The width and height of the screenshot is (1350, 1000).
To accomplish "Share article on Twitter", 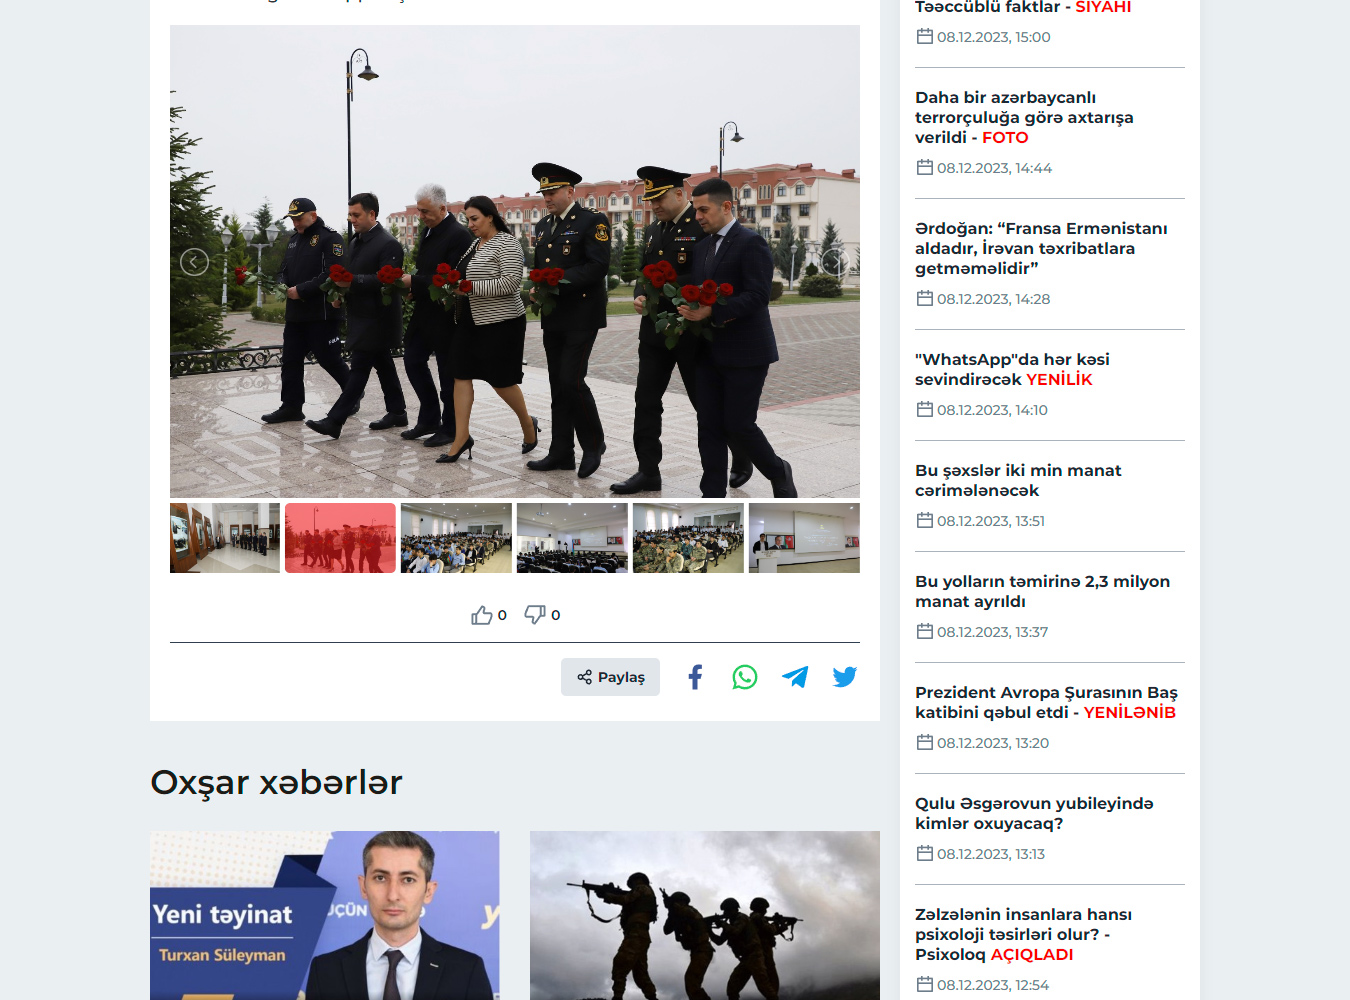I will pos(845,677).
